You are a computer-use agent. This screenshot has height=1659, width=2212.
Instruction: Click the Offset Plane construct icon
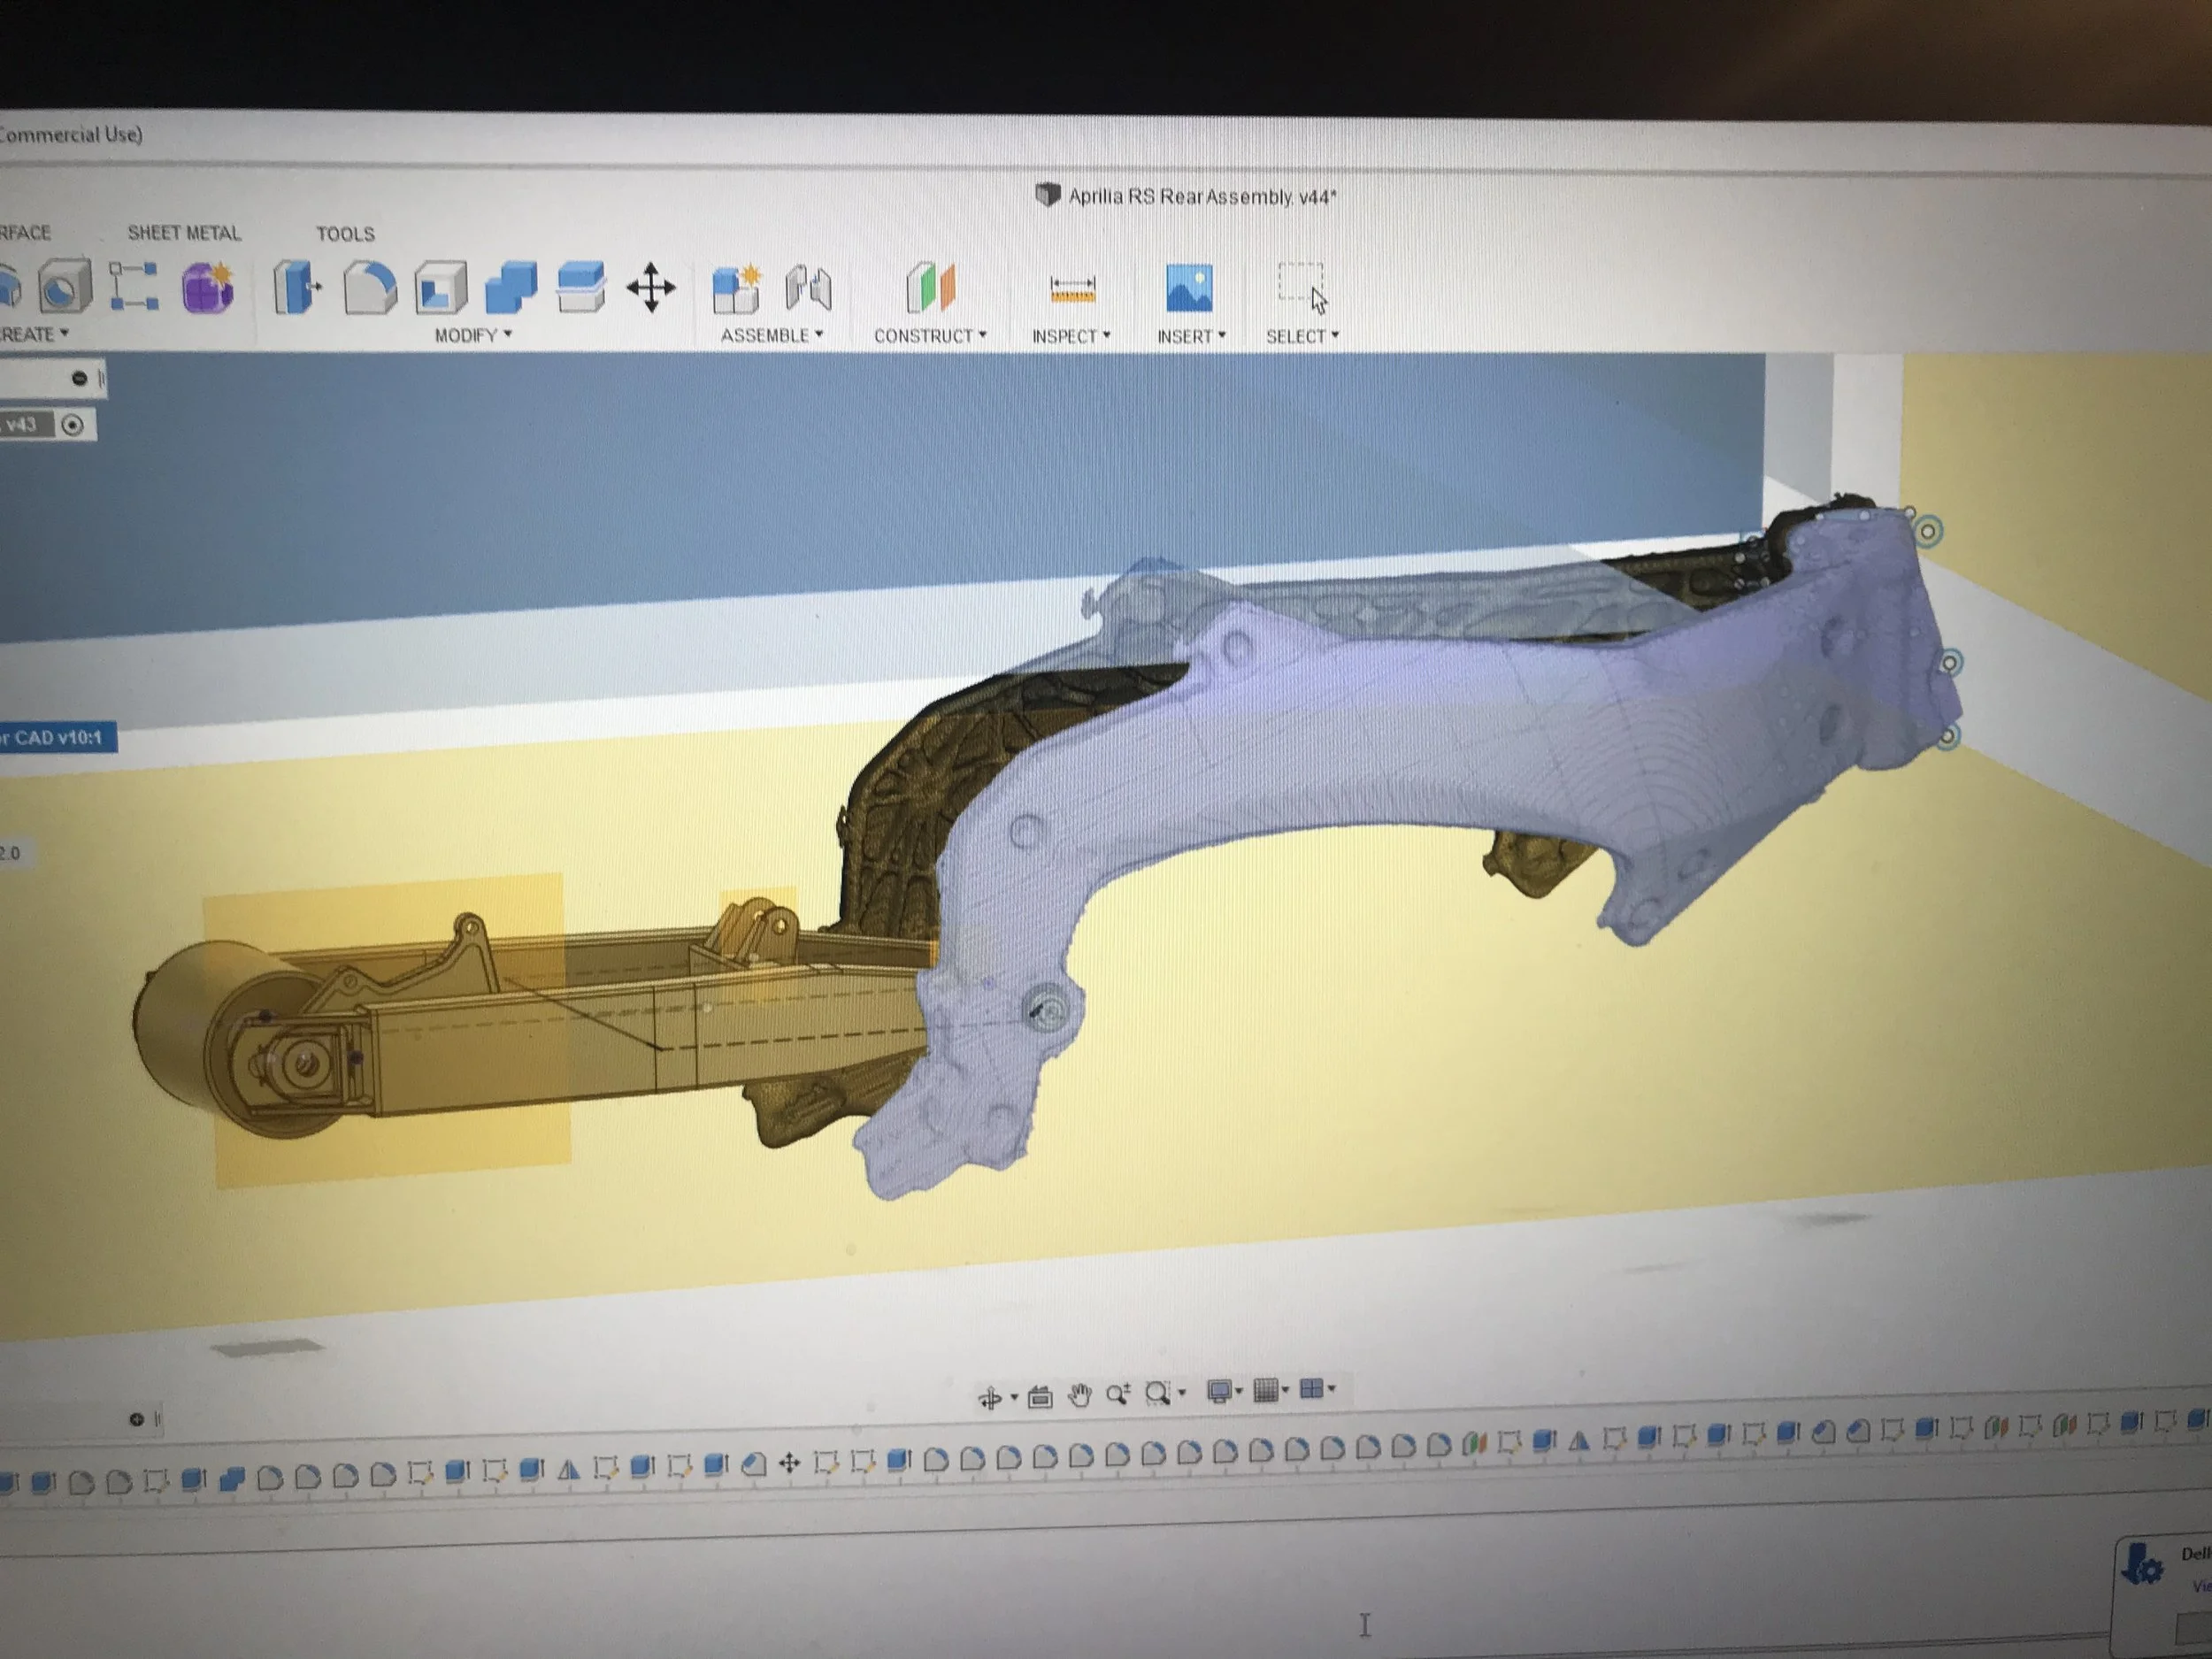[x=931, y=289]
